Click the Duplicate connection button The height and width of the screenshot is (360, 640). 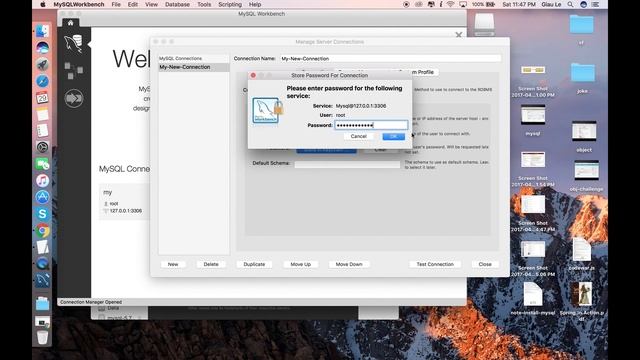point(254,264)
